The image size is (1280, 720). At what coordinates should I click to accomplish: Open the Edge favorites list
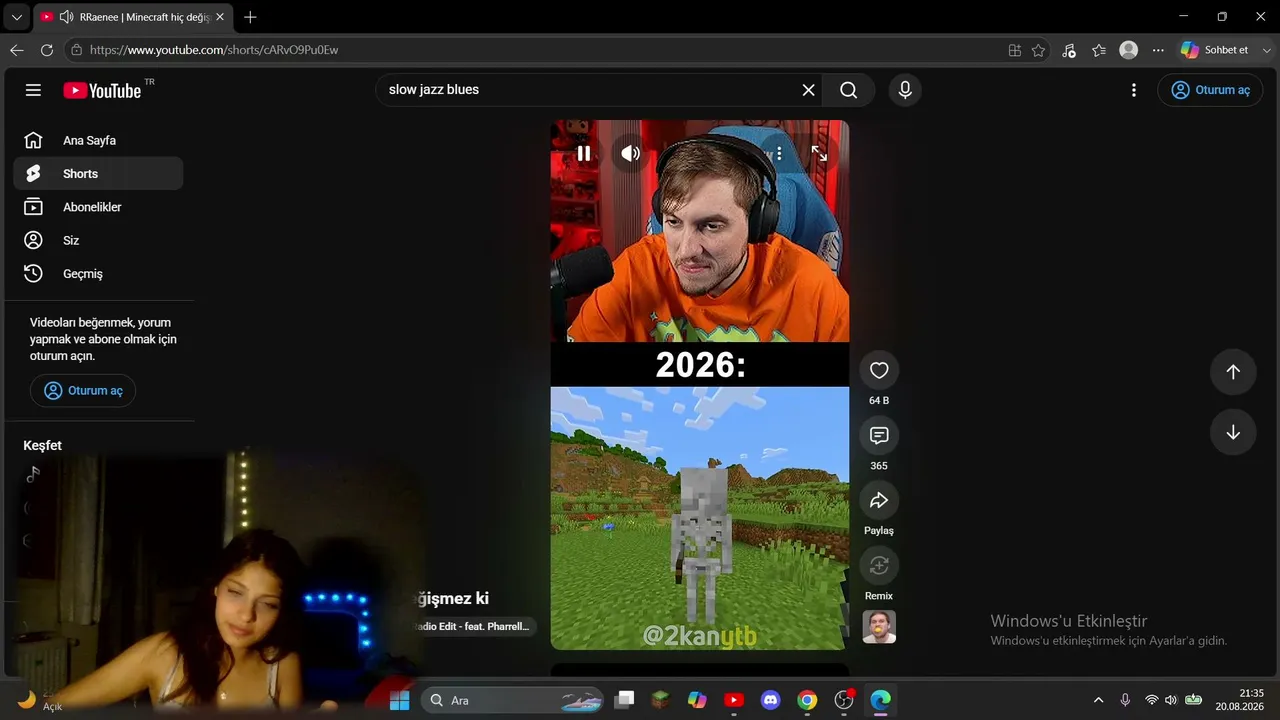(x=1099, y=50)
